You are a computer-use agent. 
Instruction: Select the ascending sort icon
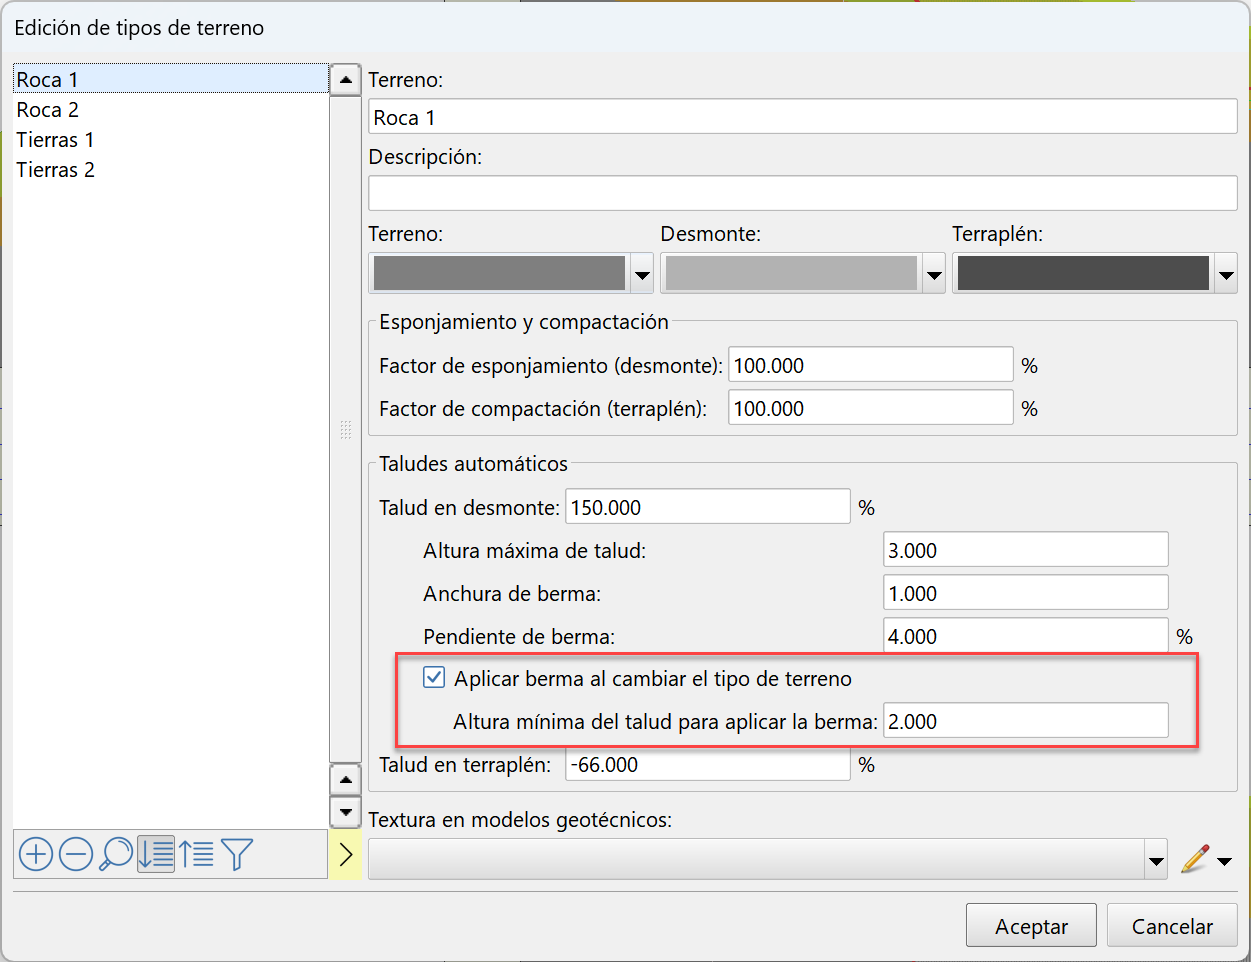pos(196,854)
